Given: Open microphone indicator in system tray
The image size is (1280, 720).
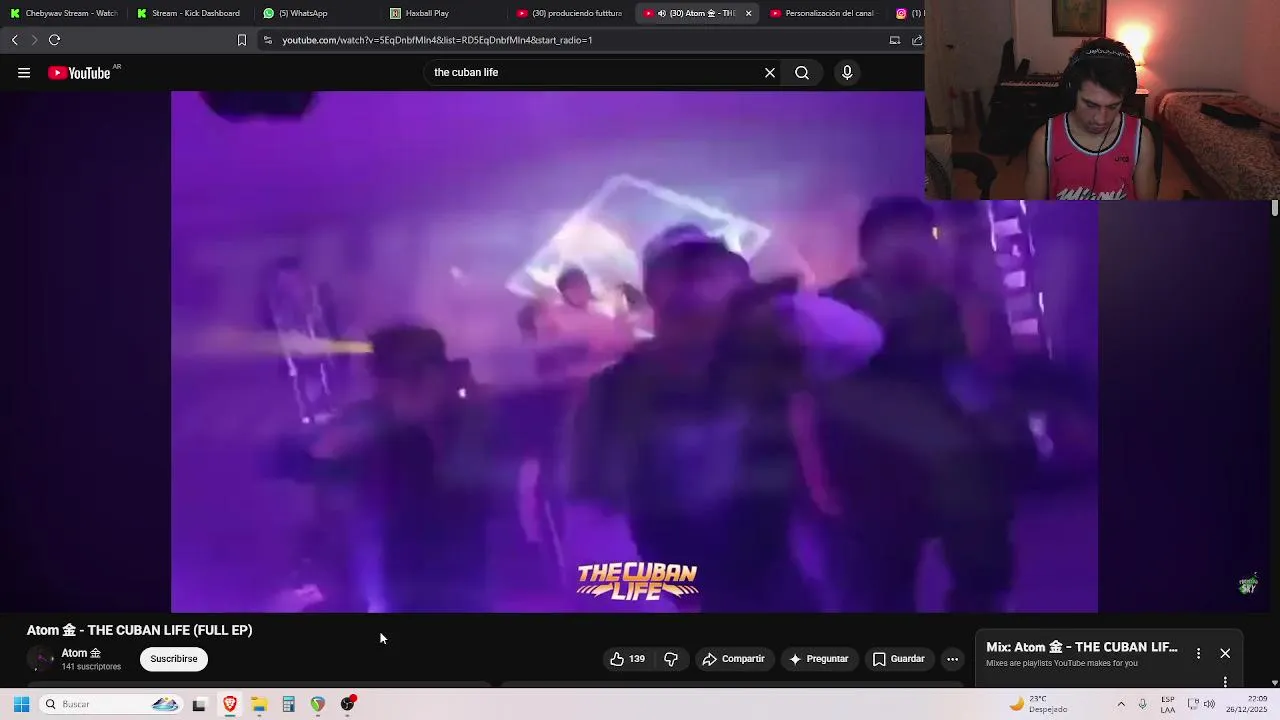Looking at the screenshot, I should pos(1143,704).
